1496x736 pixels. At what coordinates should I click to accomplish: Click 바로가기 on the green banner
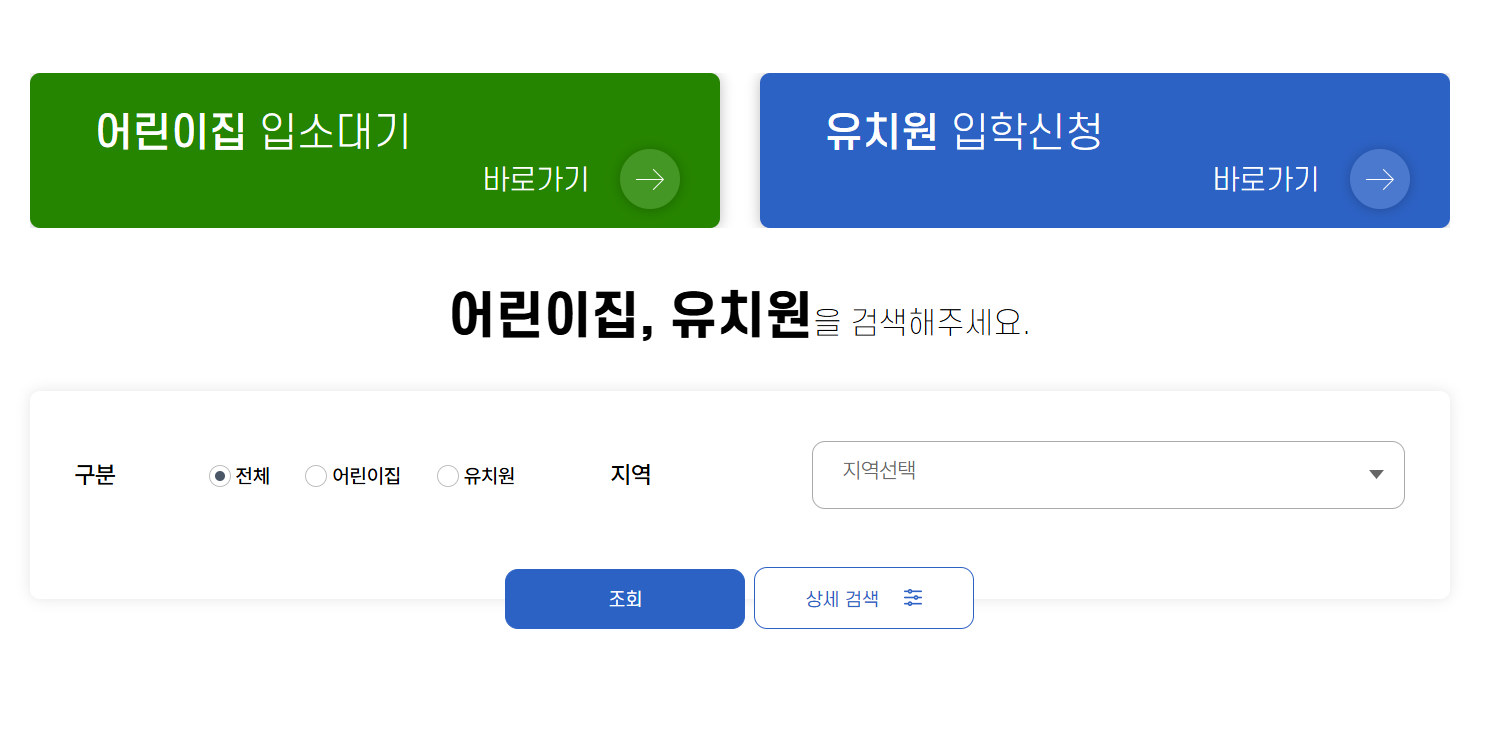tap(536, 179)
